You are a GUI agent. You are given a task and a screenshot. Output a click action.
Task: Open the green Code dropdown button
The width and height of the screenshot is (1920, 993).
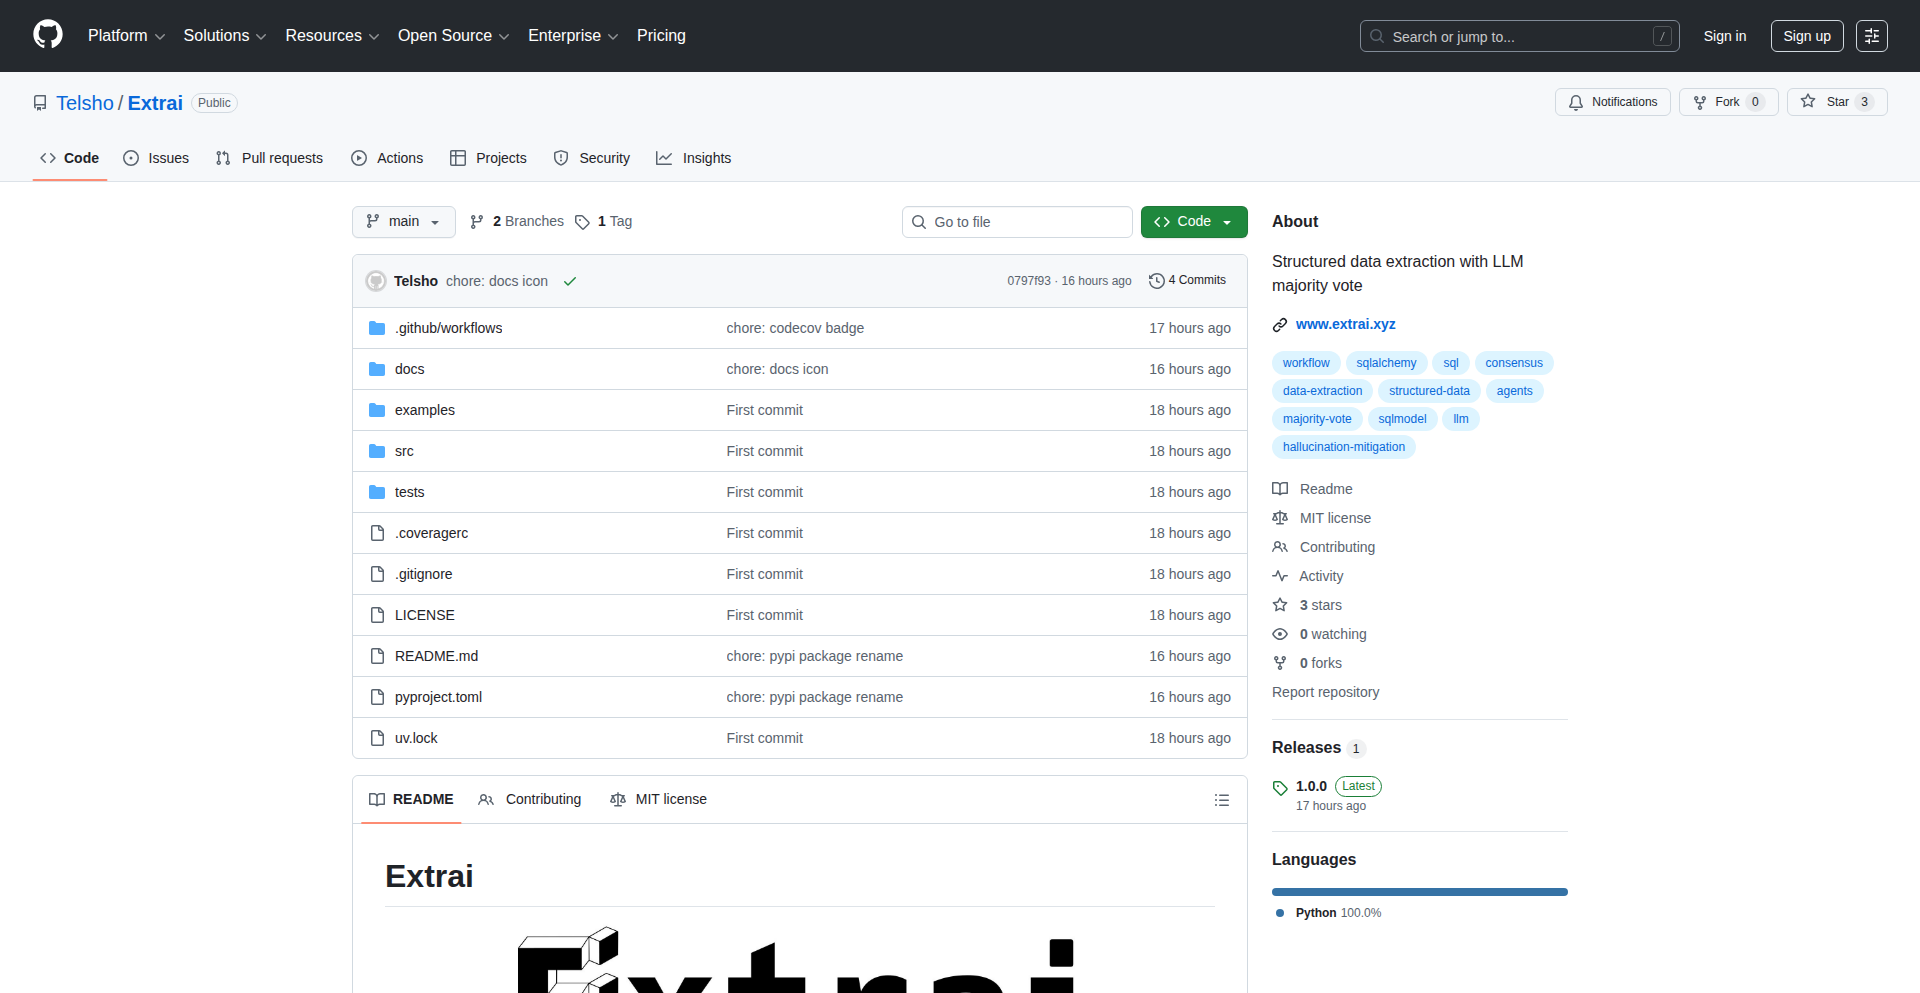pos(1194,222)
